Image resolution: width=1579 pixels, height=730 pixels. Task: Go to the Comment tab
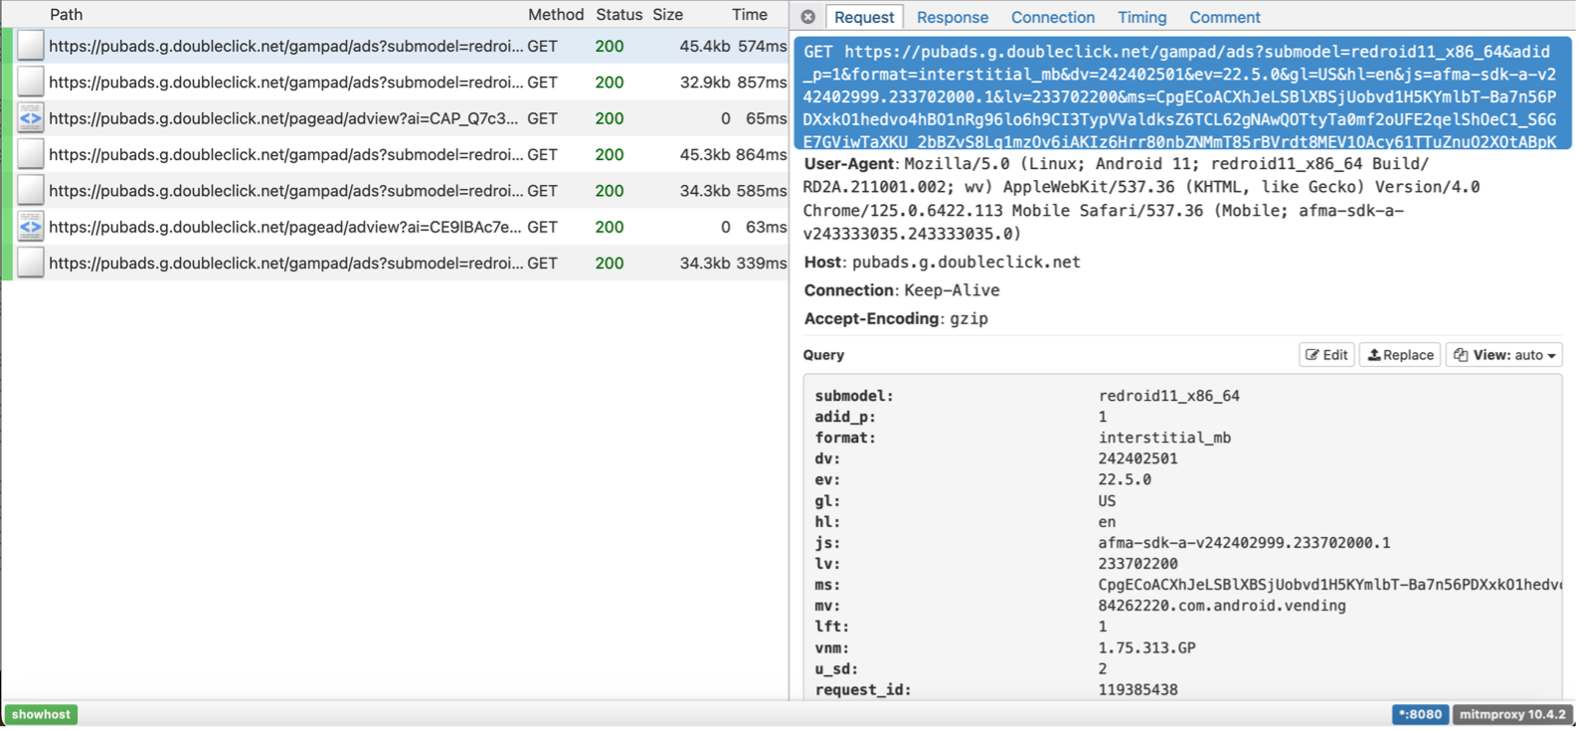tap(1224, 17)
